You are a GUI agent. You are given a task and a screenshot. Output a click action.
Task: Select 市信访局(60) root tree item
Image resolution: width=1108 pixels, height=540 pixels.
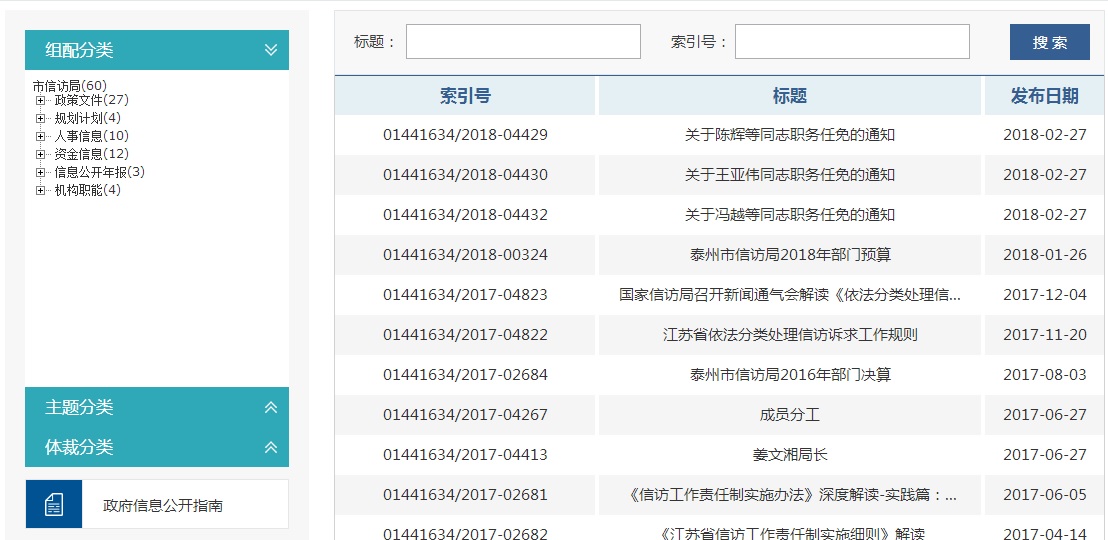(69, 86)
